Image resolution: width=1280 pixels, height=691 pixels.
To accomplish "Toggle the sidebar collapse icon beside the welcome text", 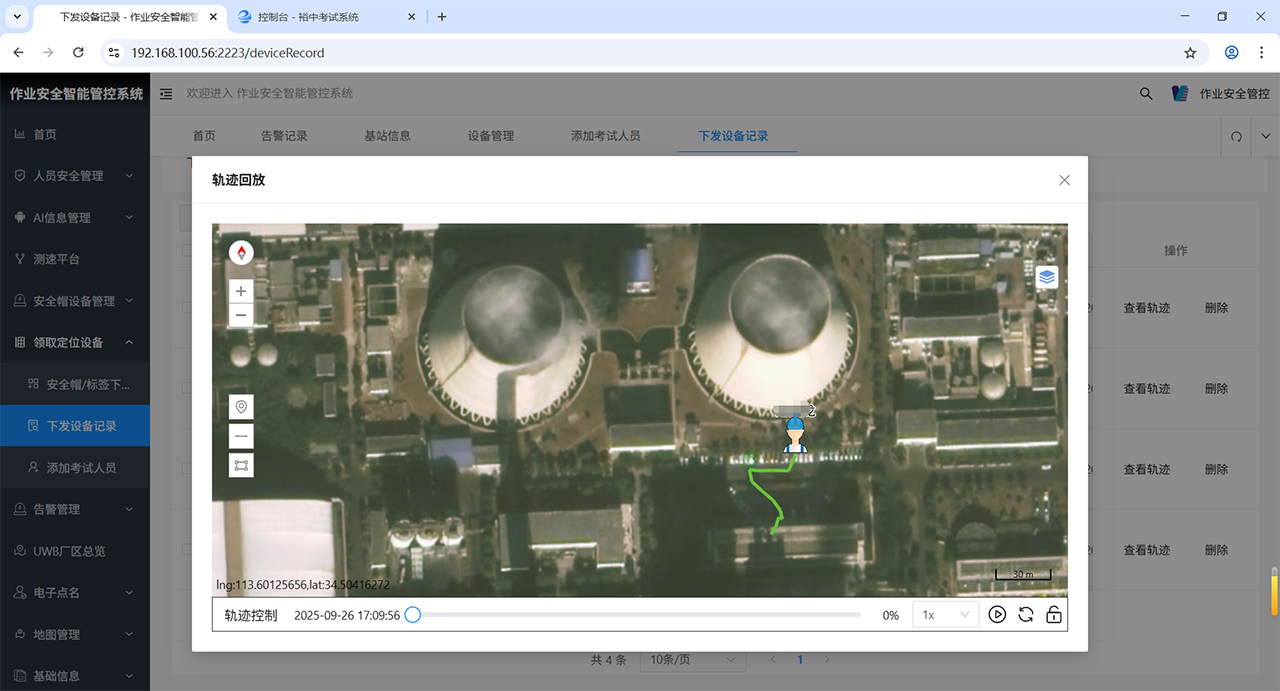I will [x=166, y=93].
